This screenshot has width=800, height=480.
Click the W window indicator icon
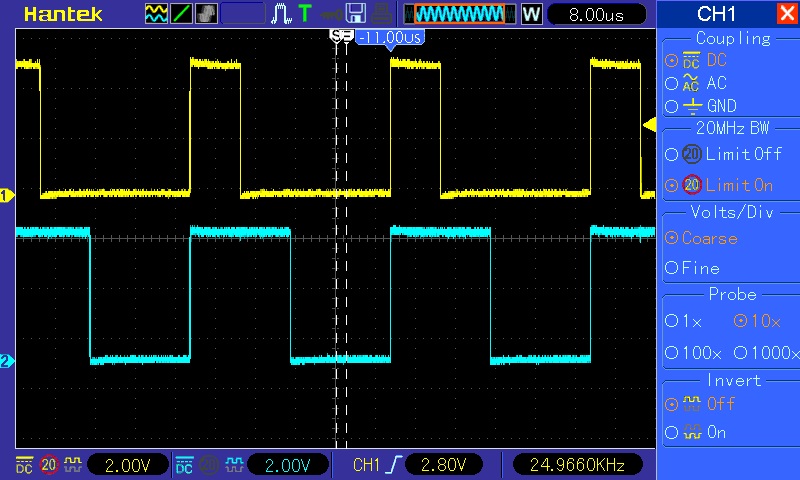[531, 14]
